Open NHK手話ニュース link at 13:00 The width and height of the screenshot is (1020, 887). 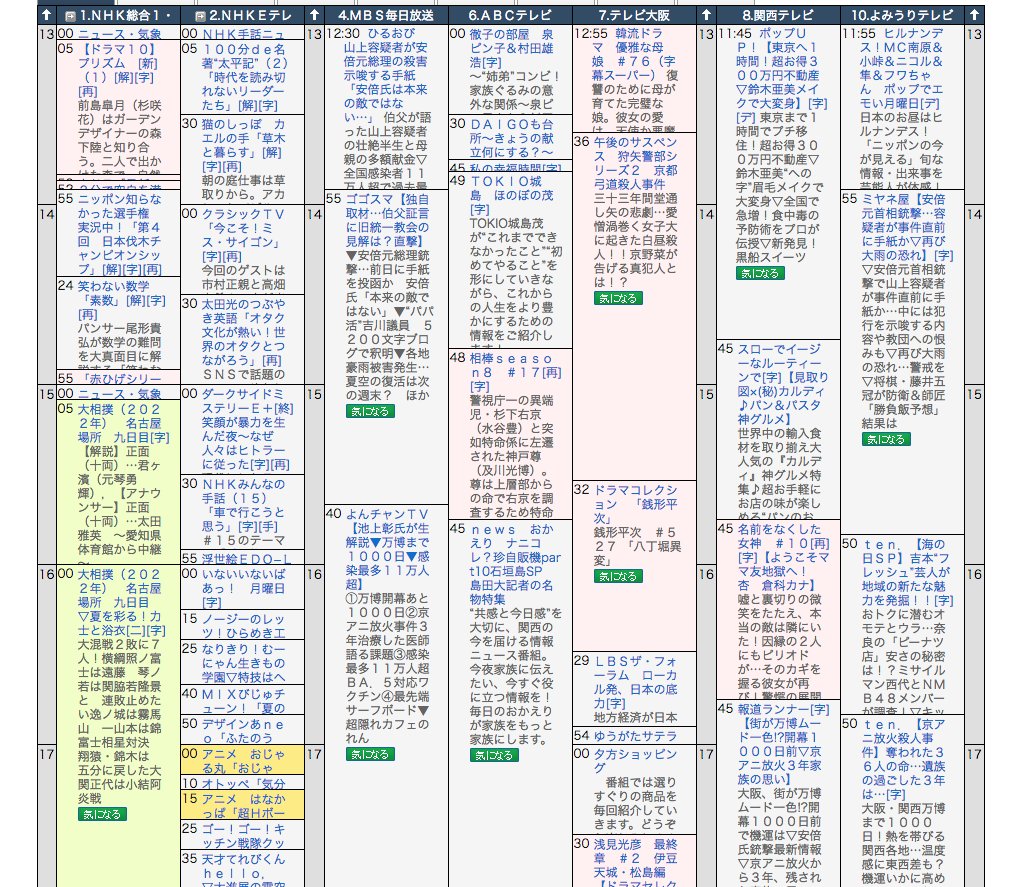[x=243, y=34]
